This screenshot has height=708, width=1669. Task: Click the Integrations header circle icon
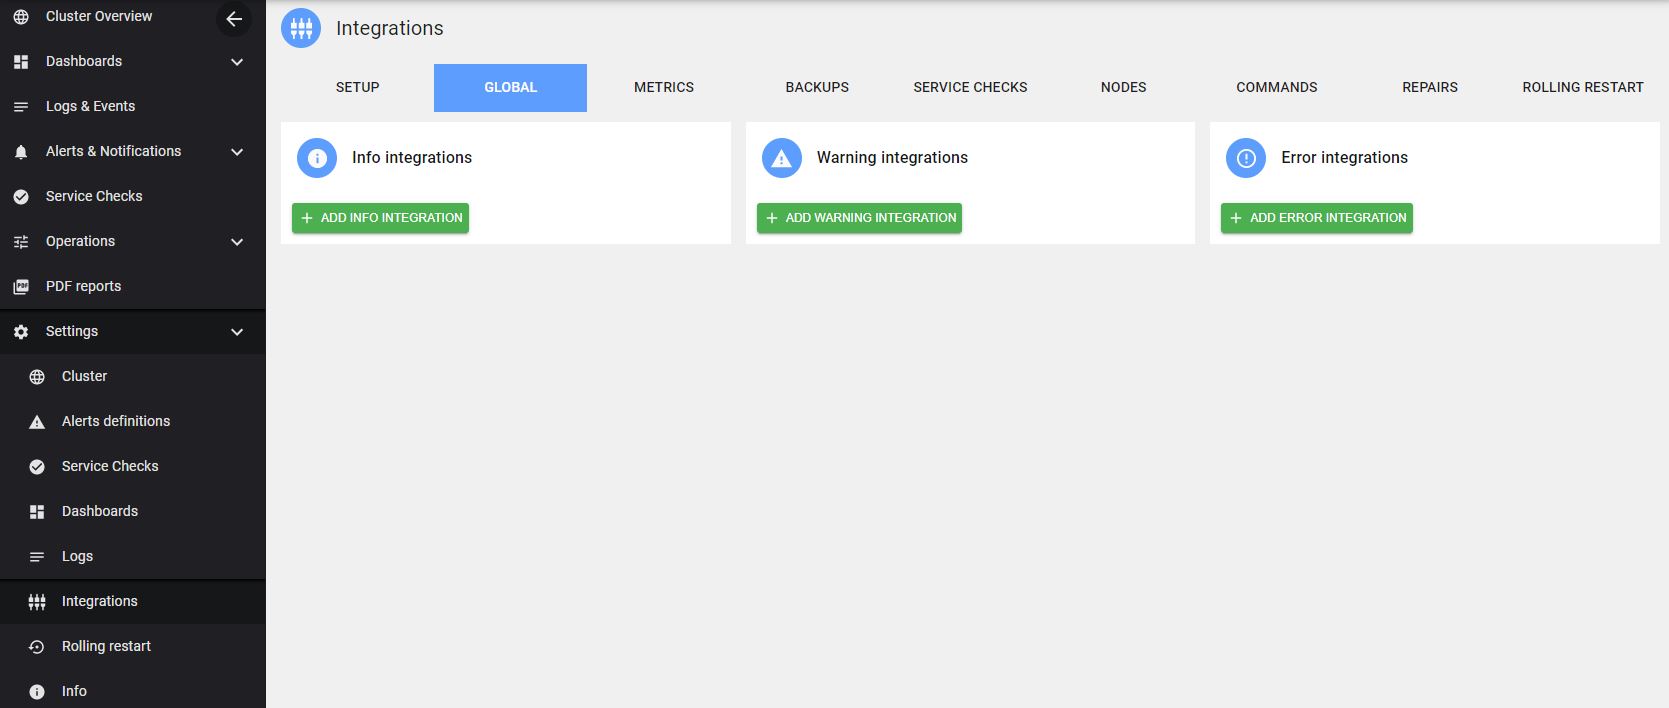pyautogui.click(x=301, y=29)
